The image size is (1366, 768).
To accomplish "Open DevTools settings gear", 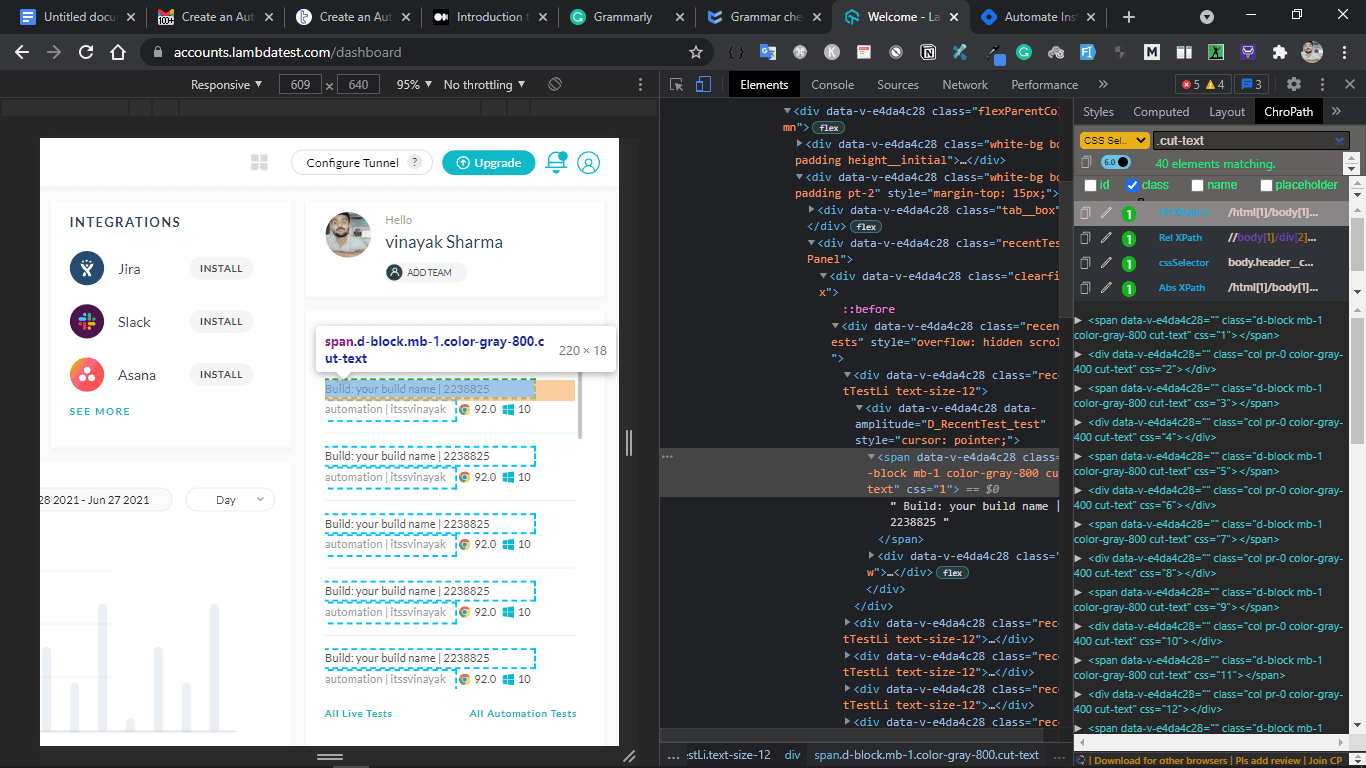I will (1294, 85).
